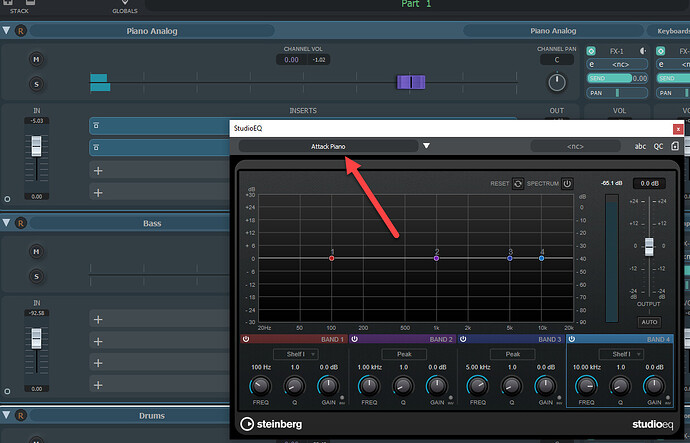Open FX-1 effect editor 'e' button
Image resolution: width=690 pixels, height=443 pixels.
pyautogui.click(x=591, y=65)
